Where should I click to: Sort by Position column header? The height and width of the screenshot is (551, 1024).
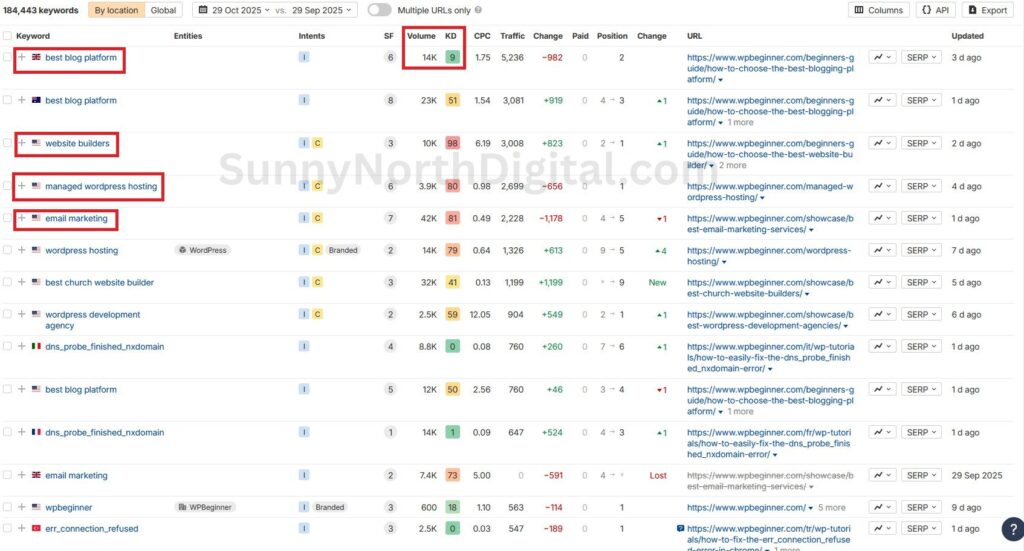612,36
